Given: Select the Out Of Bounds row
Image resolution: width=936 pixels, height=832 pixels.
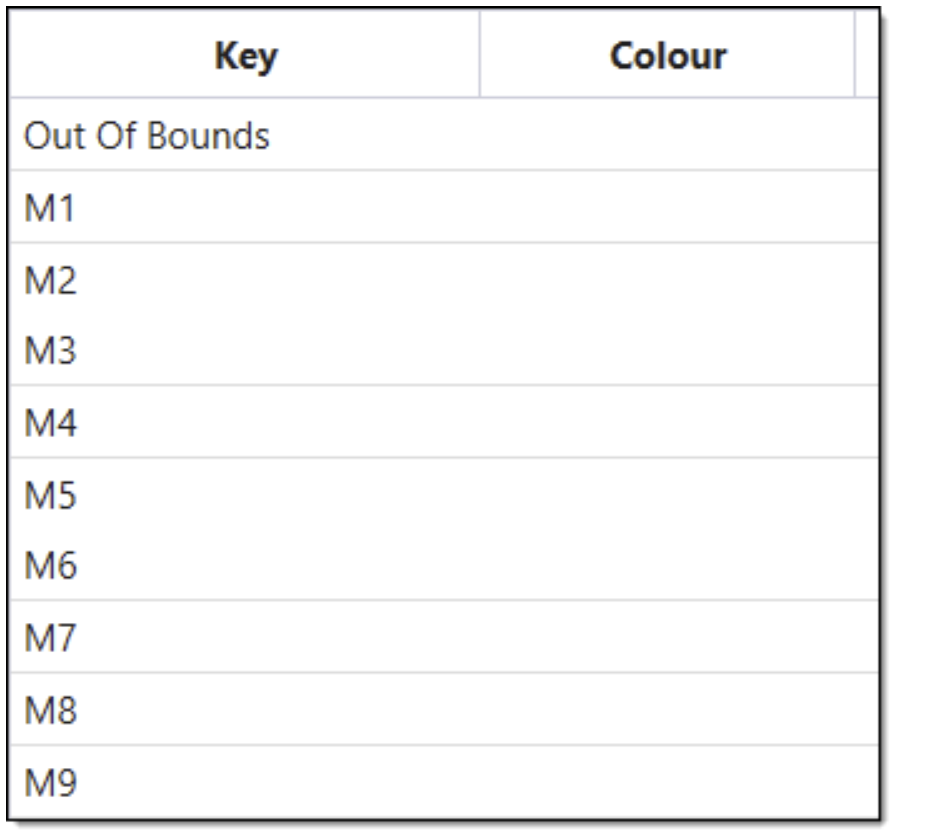Looking at the screenshot, I should coord(147,135).
